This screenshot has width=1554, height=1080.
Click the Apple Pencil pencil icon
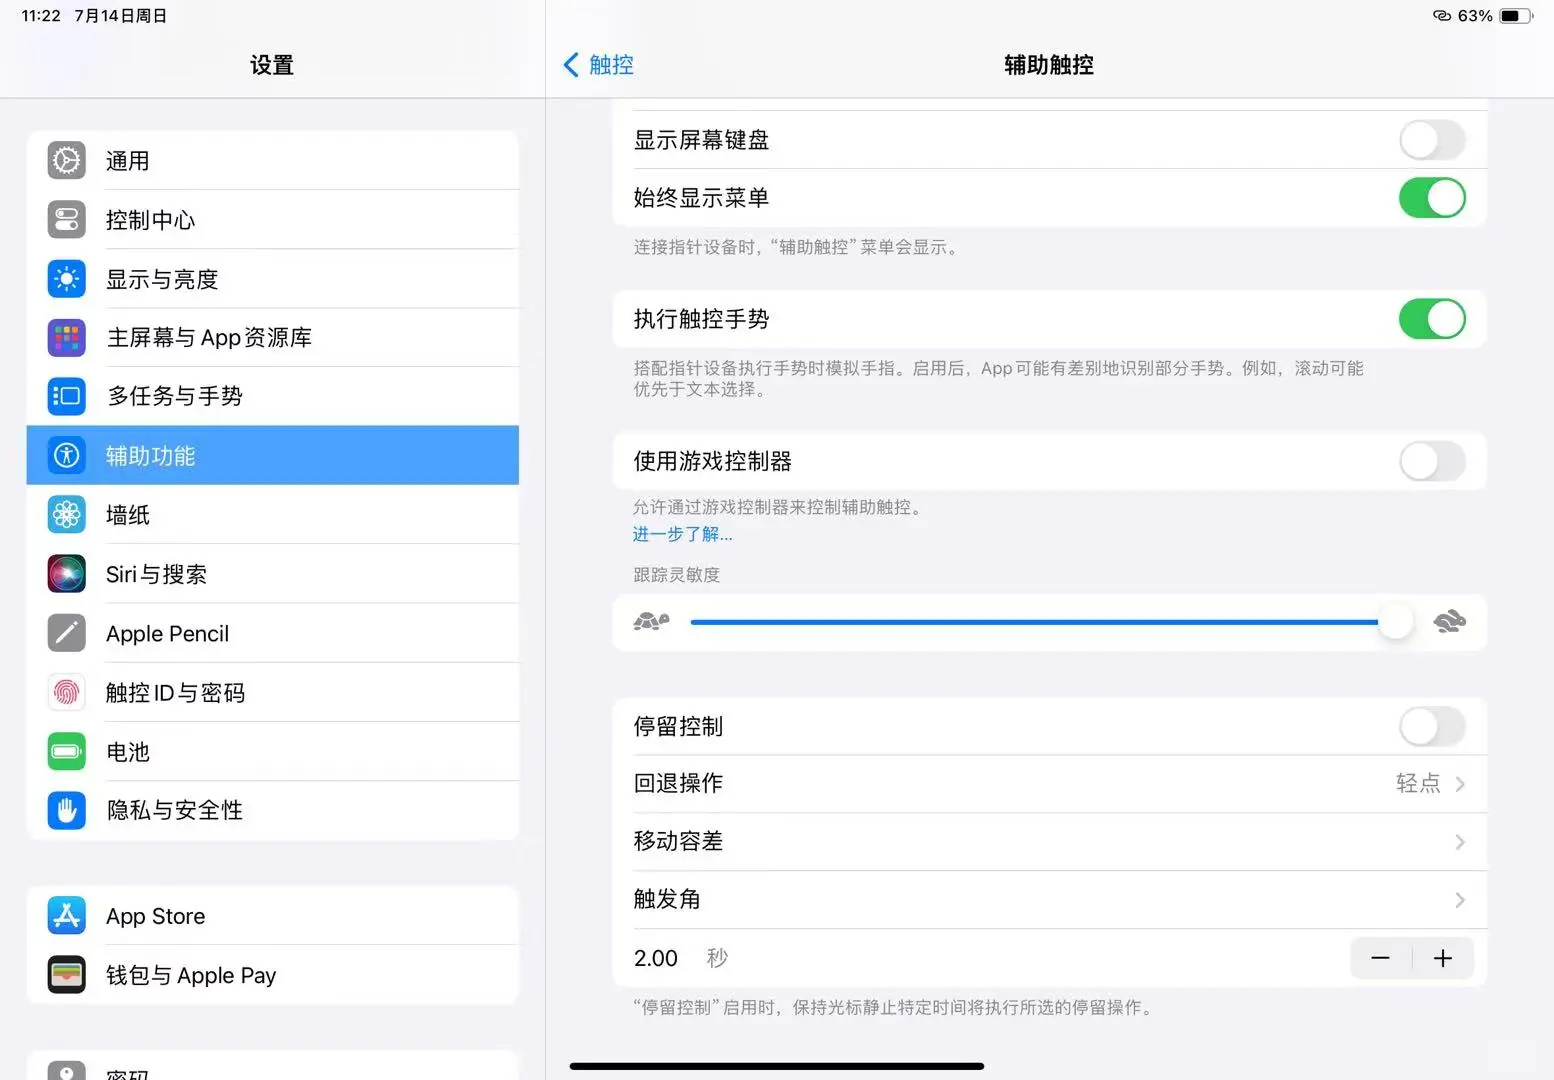(x=65, y=632)
